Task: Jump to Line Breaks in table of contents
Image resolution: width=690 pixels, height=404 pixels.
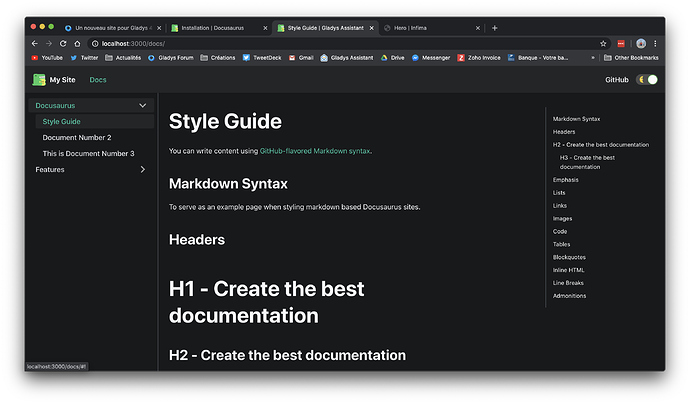Action: click(x=568, y=283)
